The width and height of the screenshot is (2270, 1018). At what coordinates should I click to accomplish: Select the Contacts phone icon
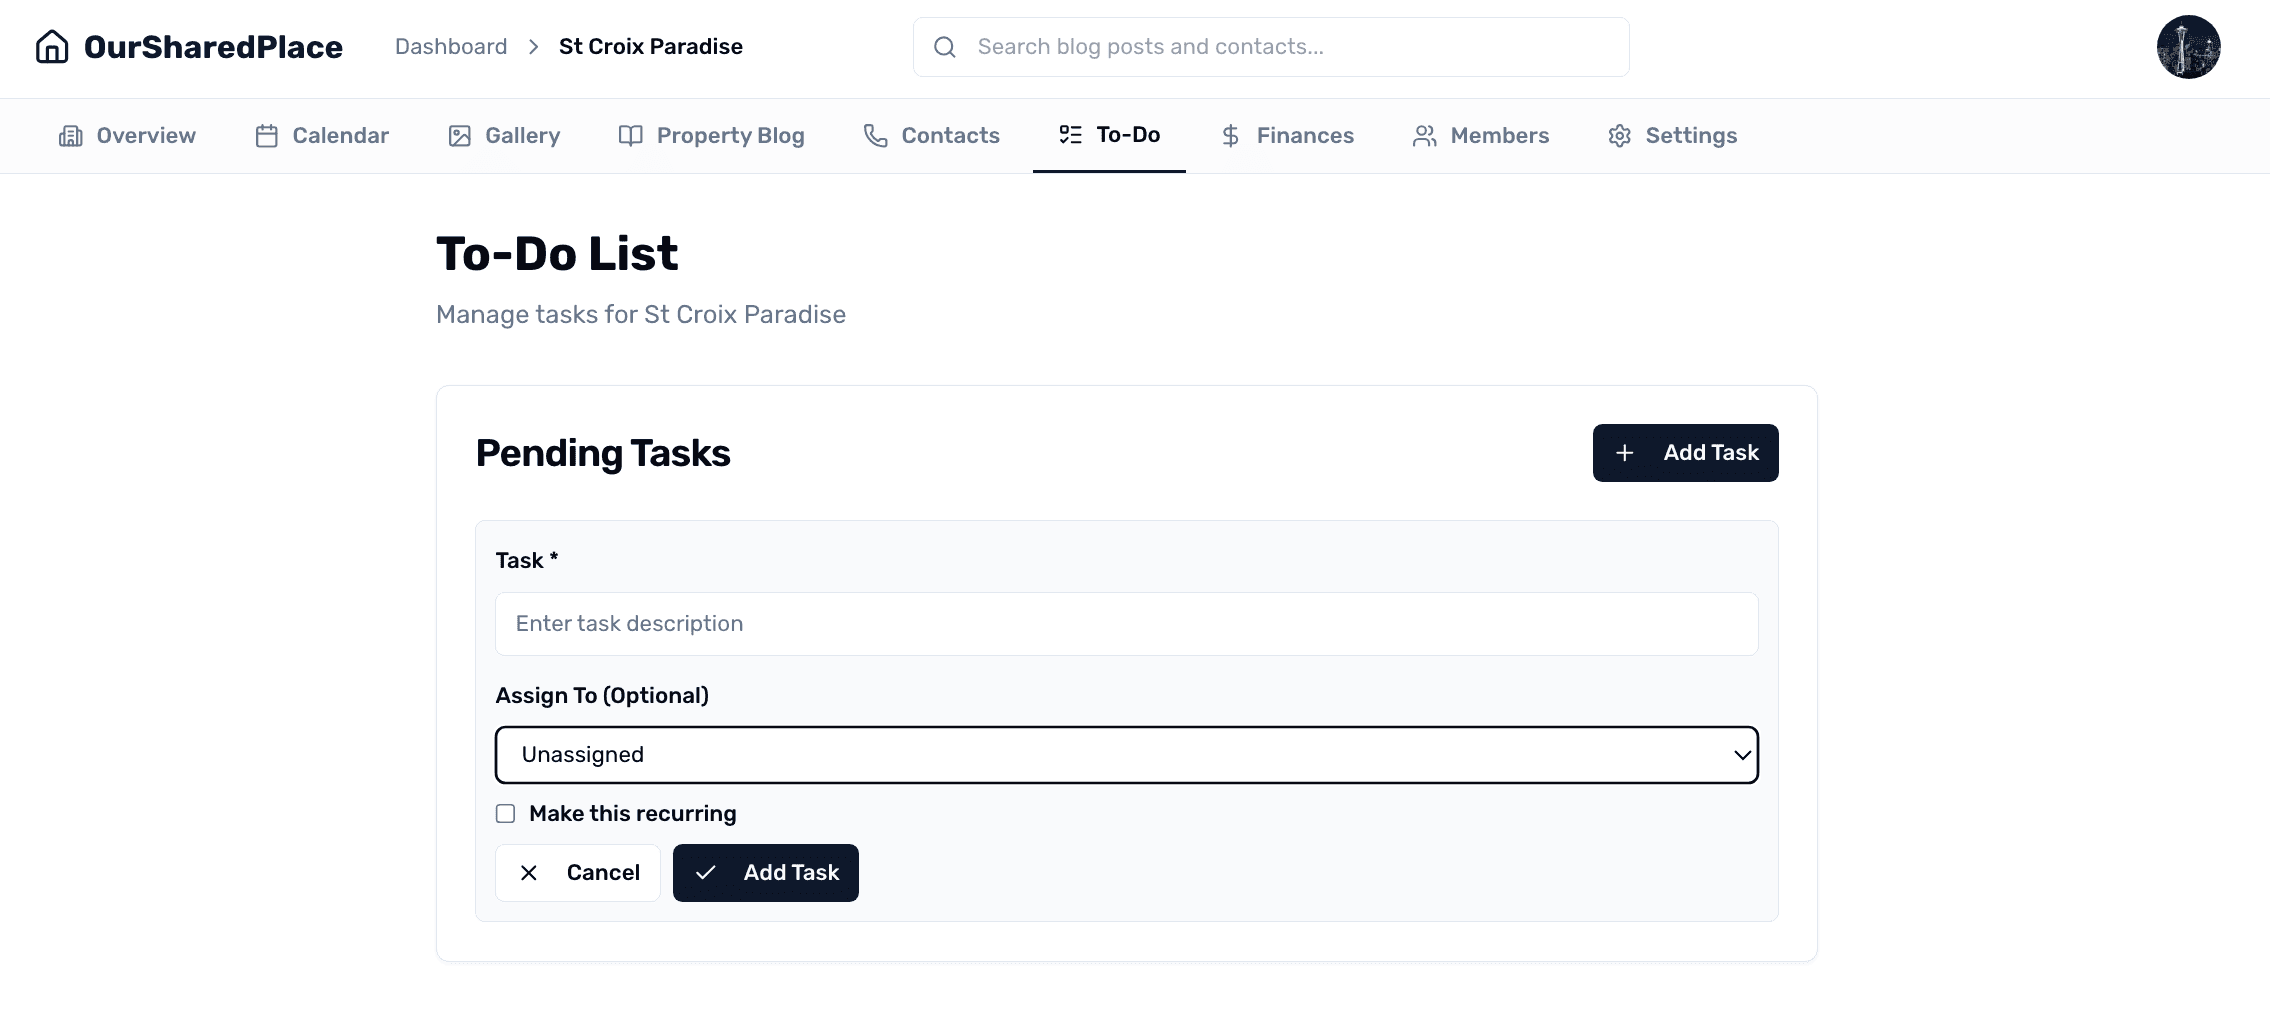[873, 135]
